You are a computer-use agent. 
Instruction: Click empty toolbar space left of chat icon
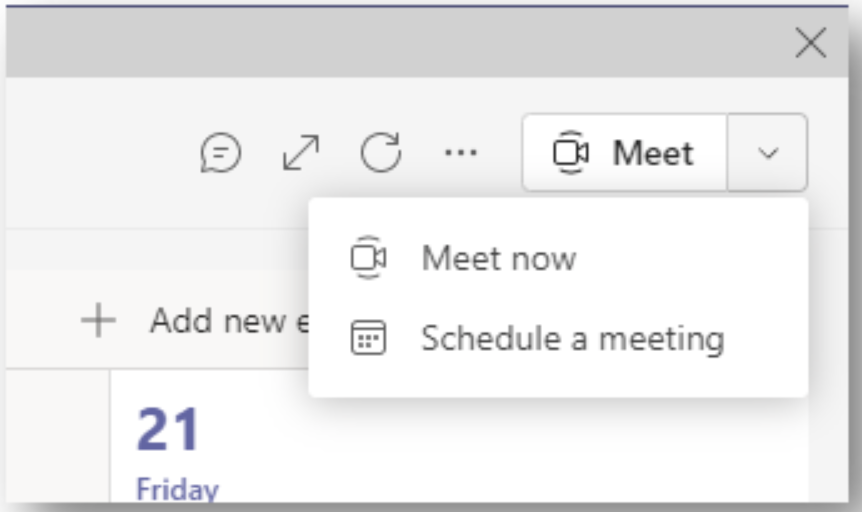tap(102, 152)
